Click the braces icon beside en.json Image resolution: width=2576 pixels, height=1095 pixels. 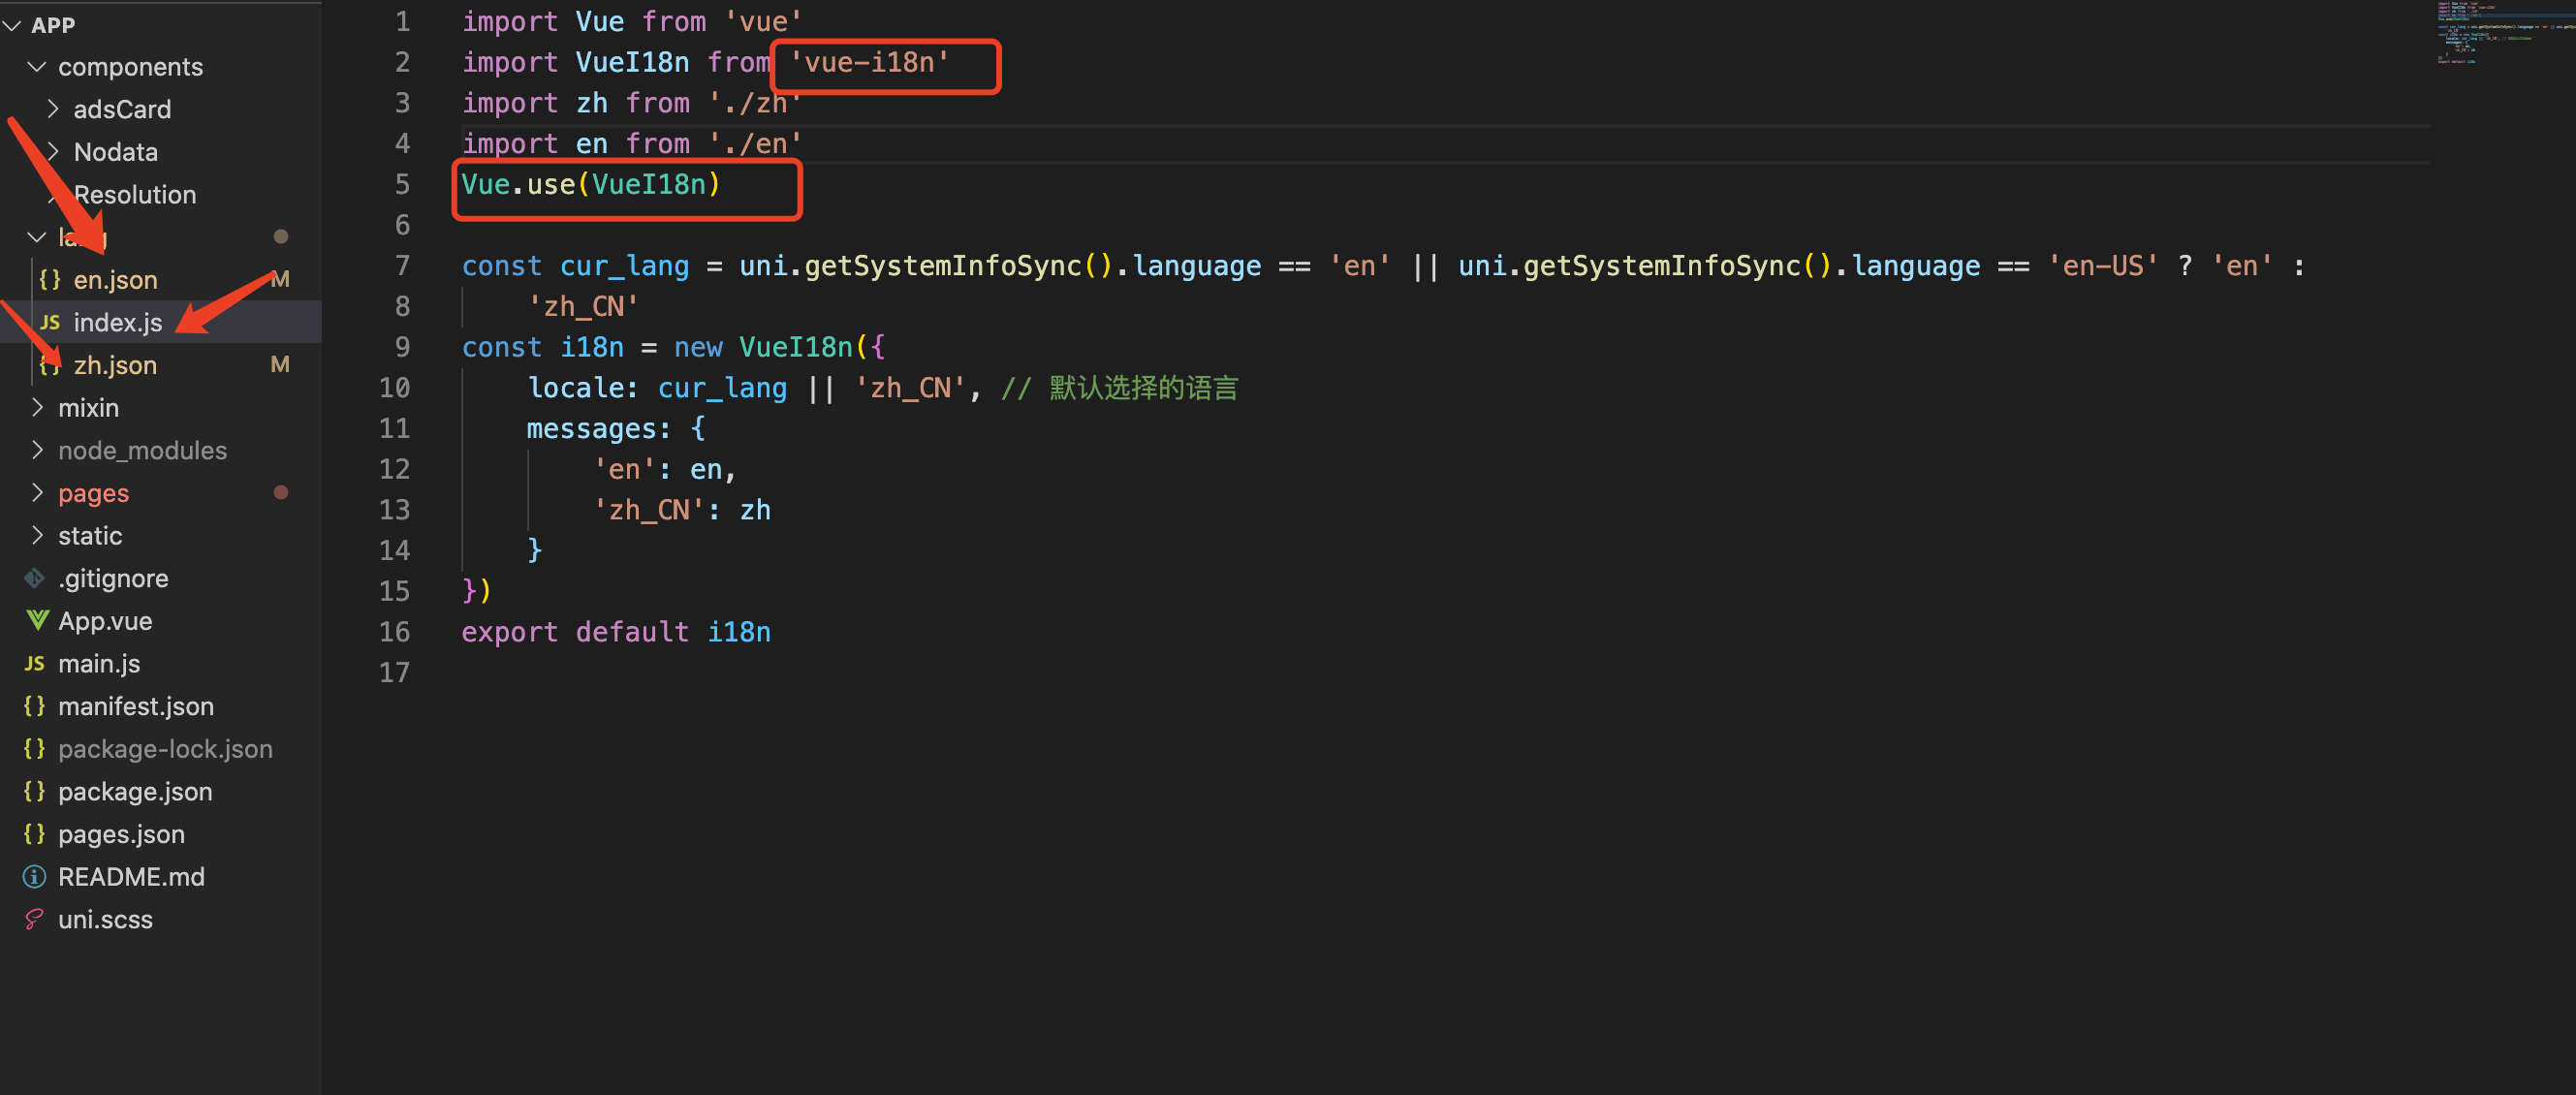coord(49,280)
